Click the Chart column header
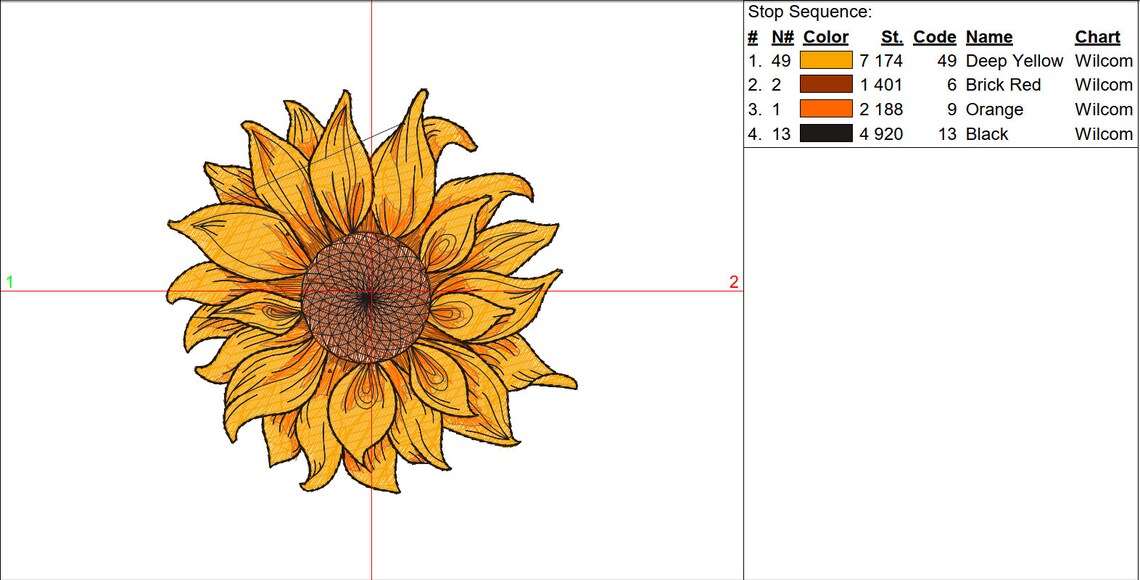This screenshot has width=1140, height=580. click(1097, 36)
